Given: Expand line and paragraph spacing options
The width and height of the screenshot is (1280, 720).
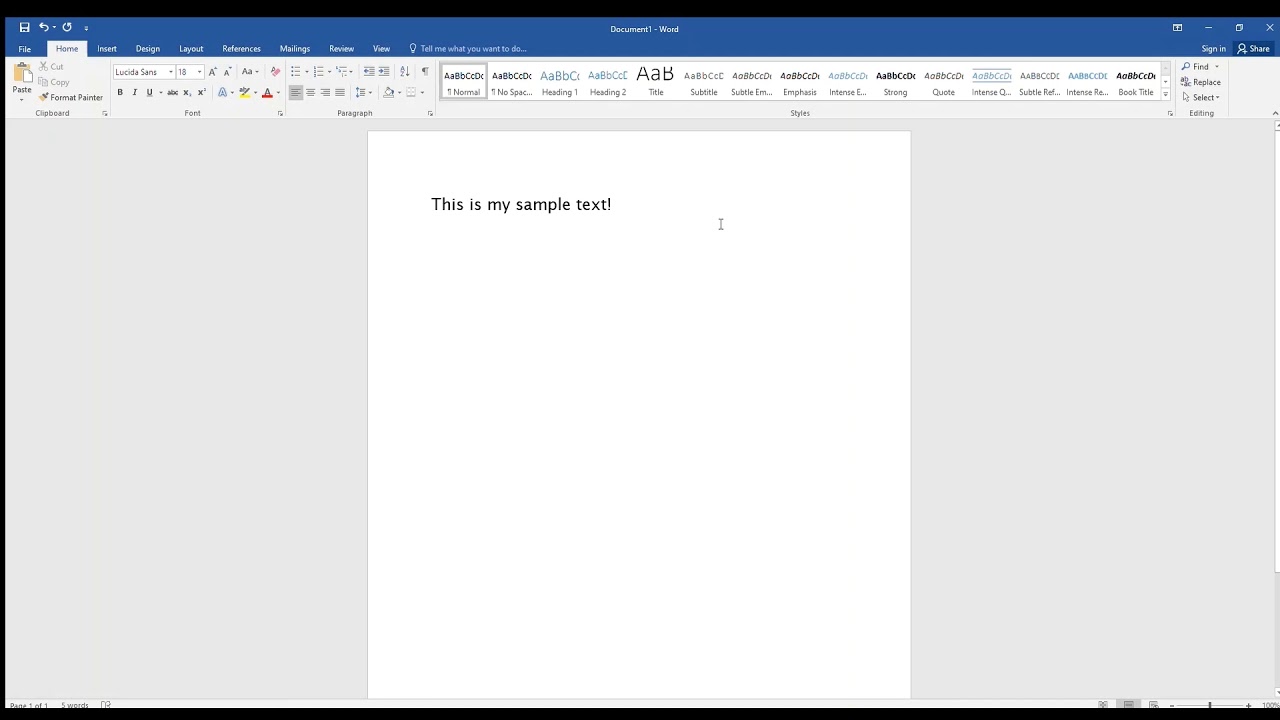Looking at the screenshot, I should tap(363, 93).
